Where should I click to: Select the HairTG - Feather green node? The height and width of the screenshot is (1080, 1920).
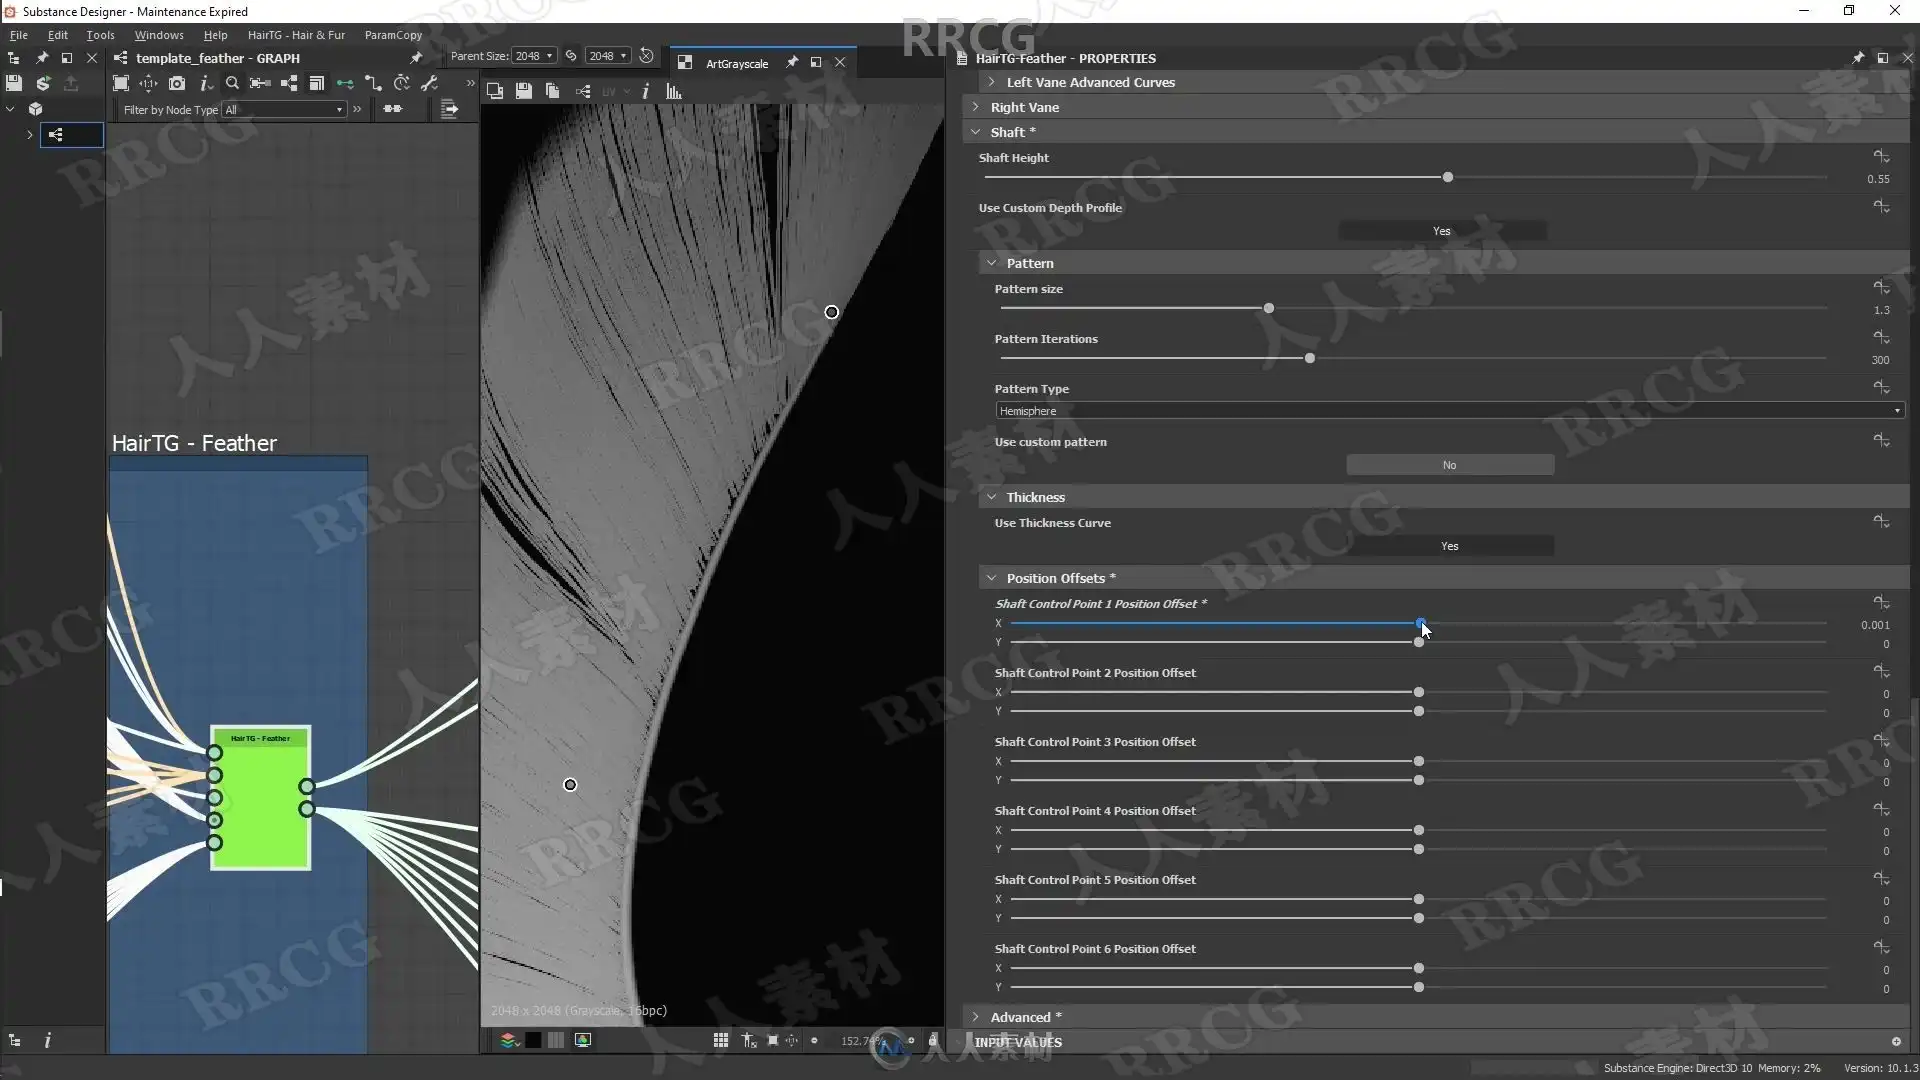261,800
